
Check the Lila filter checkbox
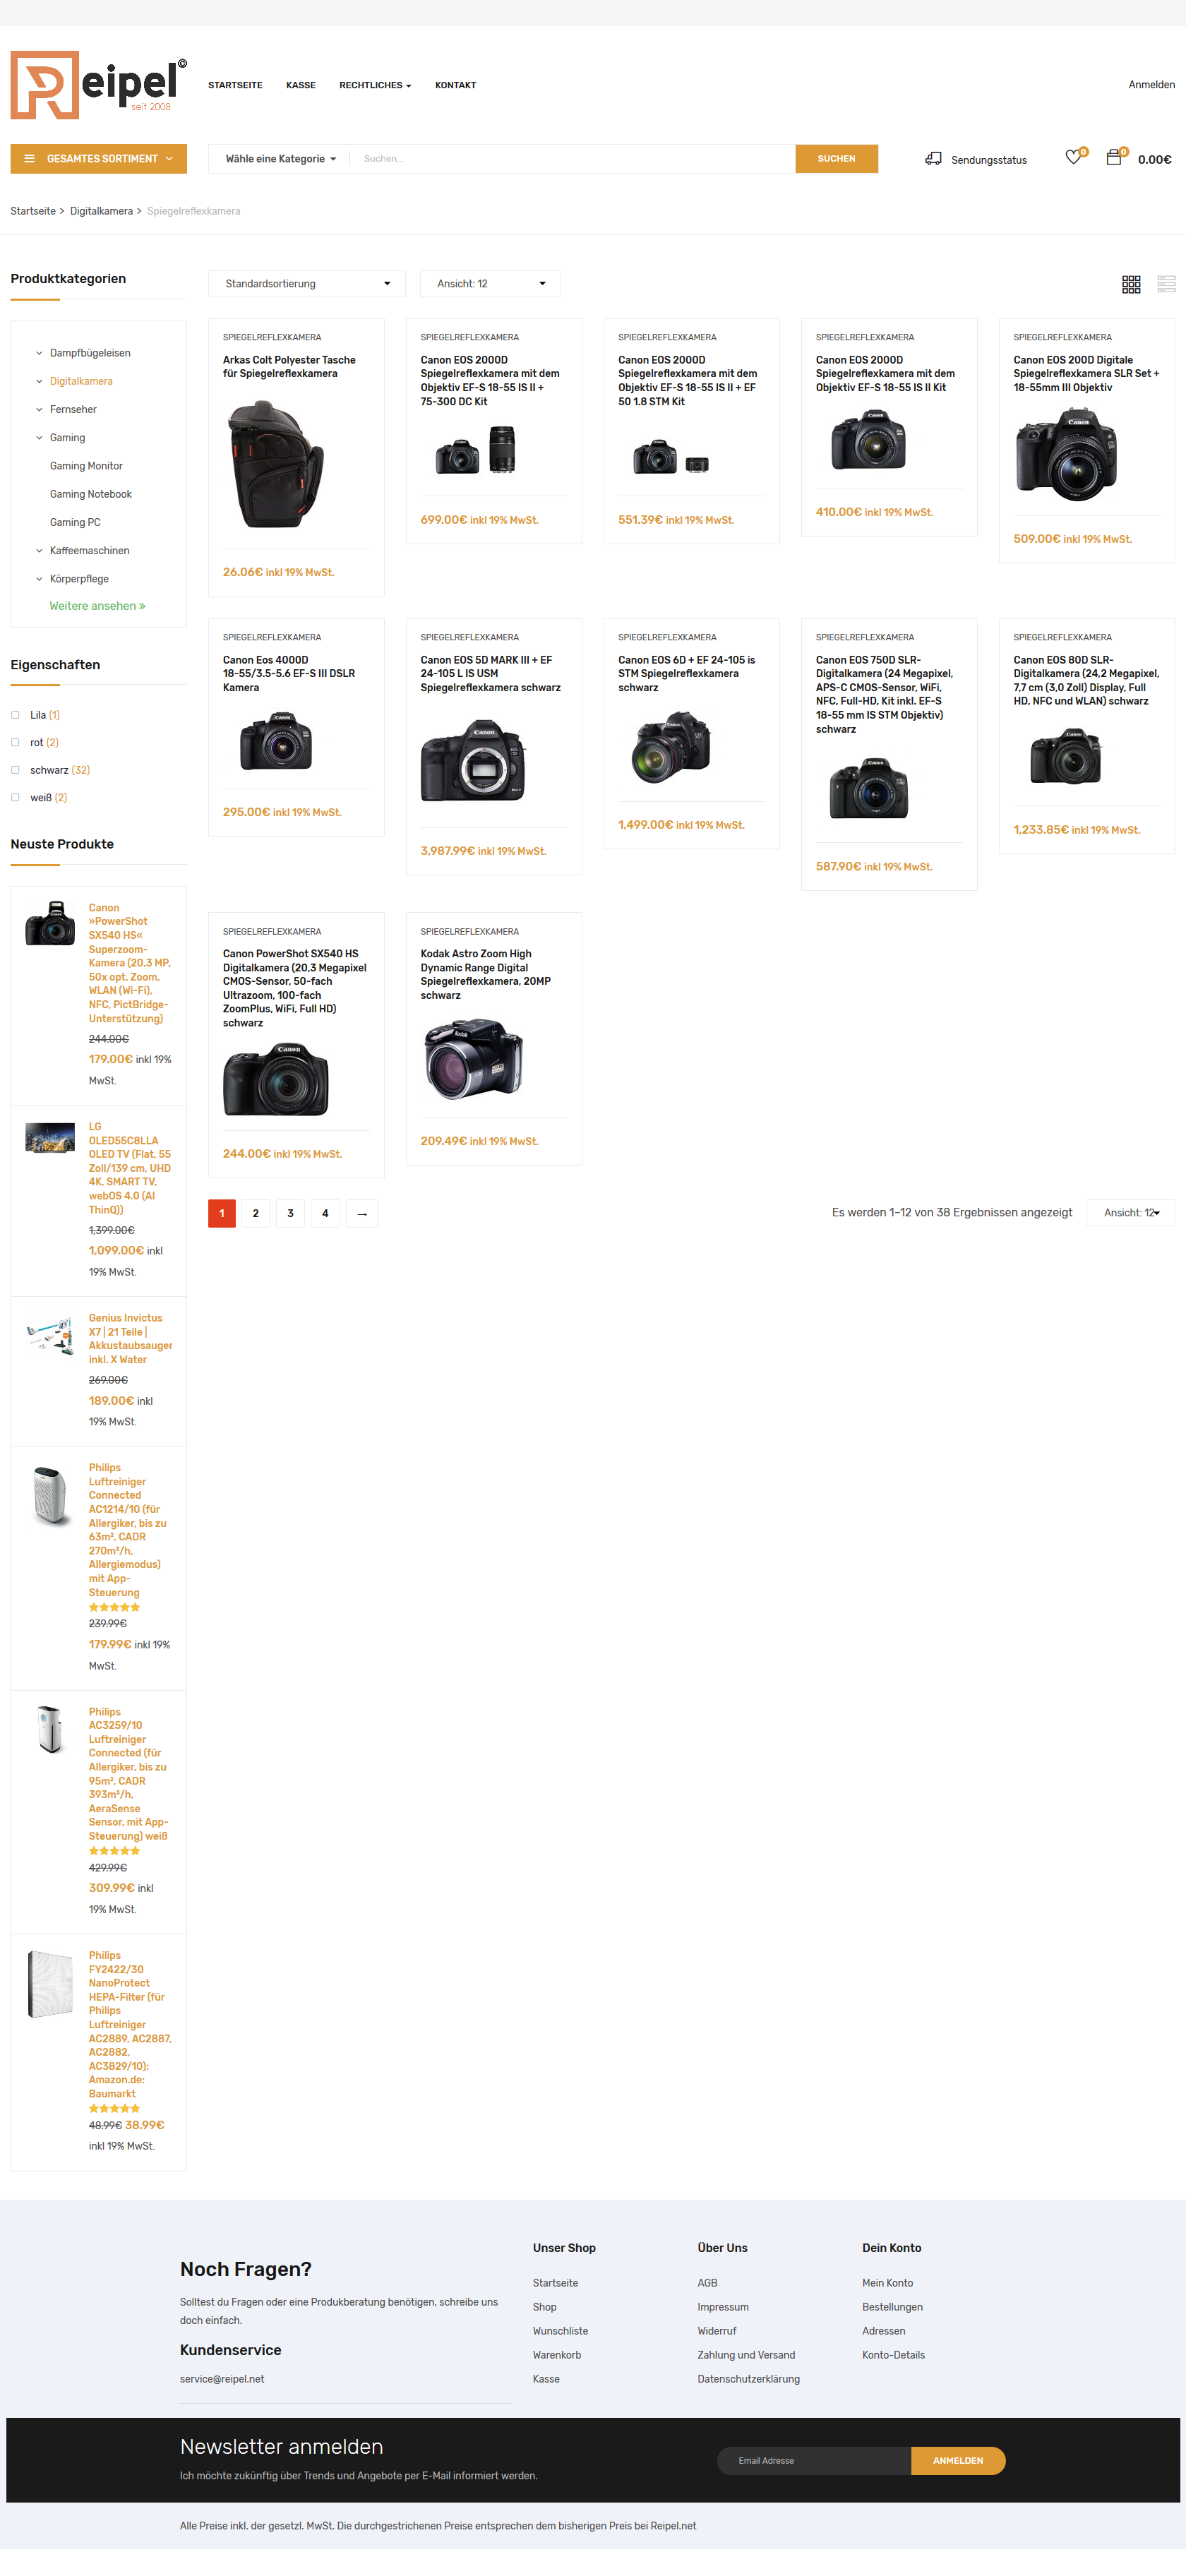pos(15,715)
